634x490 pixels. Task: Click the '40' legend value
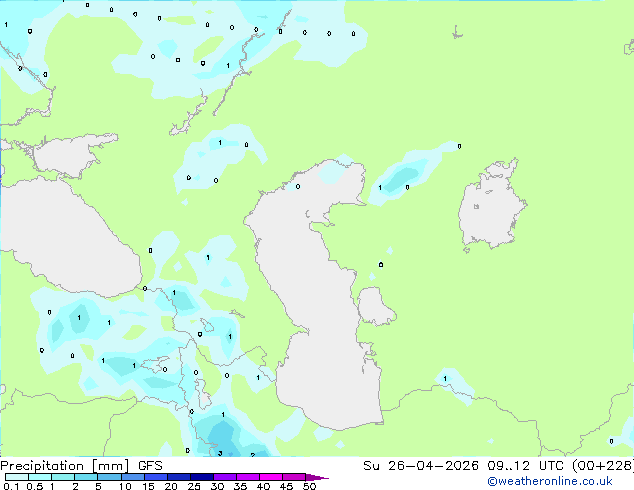[263, 486]
